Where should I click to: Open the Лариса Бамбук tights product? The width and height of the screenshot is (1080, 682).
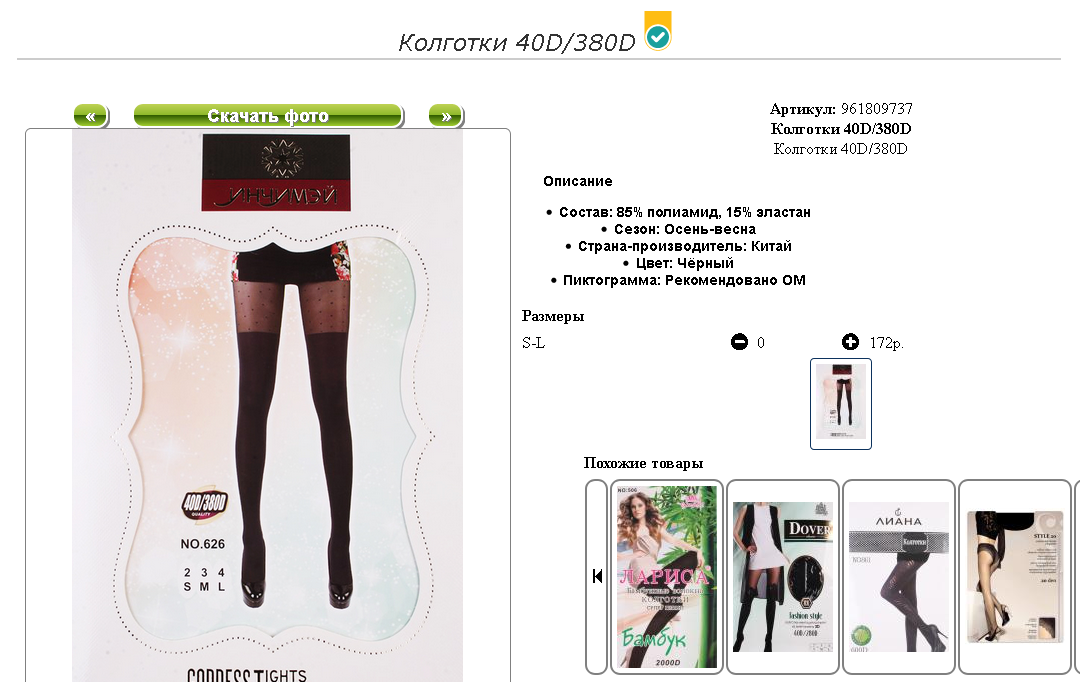(667, 577)
